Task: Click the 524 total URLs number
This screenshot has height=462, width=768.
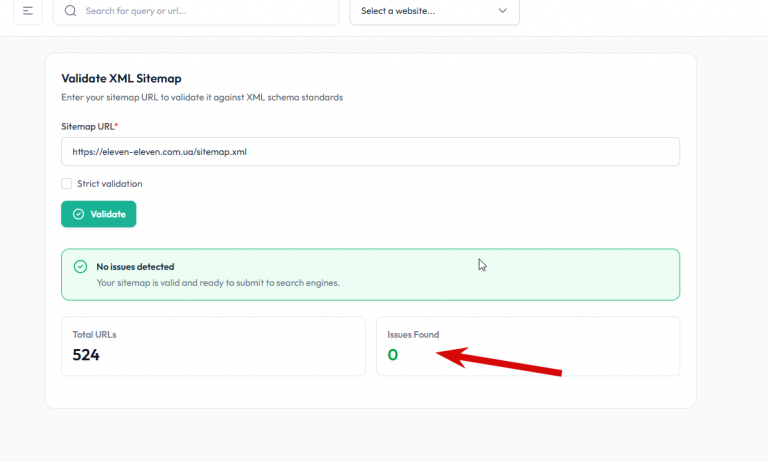Action: 86,355
